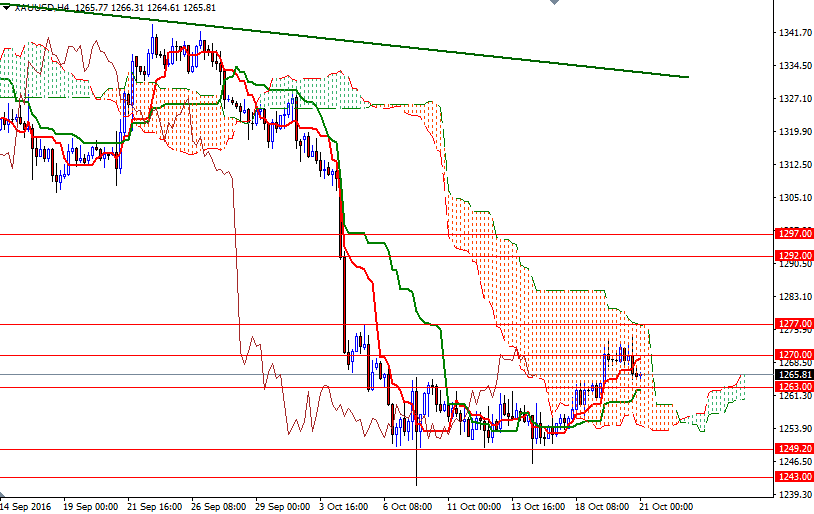Click the 6 Oct 08:00 time label

(x=408, y=506)
